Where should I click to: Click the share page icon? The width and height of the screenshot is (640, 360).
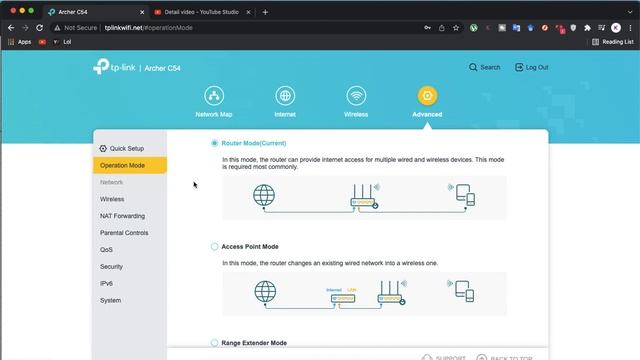coord(442,28)
